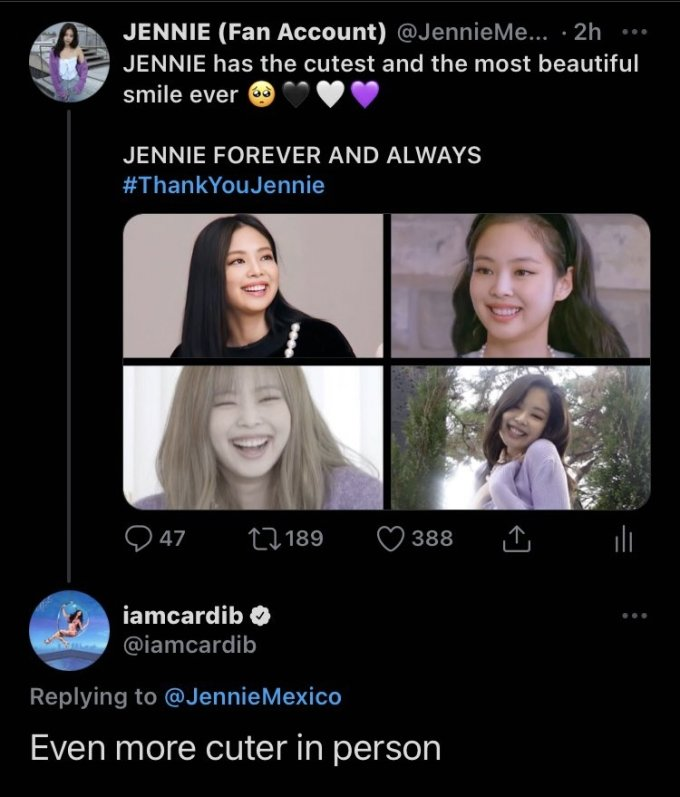Like the tweet with heart icon
This screenshot has width=680, height=797.
tap(390, 538)
